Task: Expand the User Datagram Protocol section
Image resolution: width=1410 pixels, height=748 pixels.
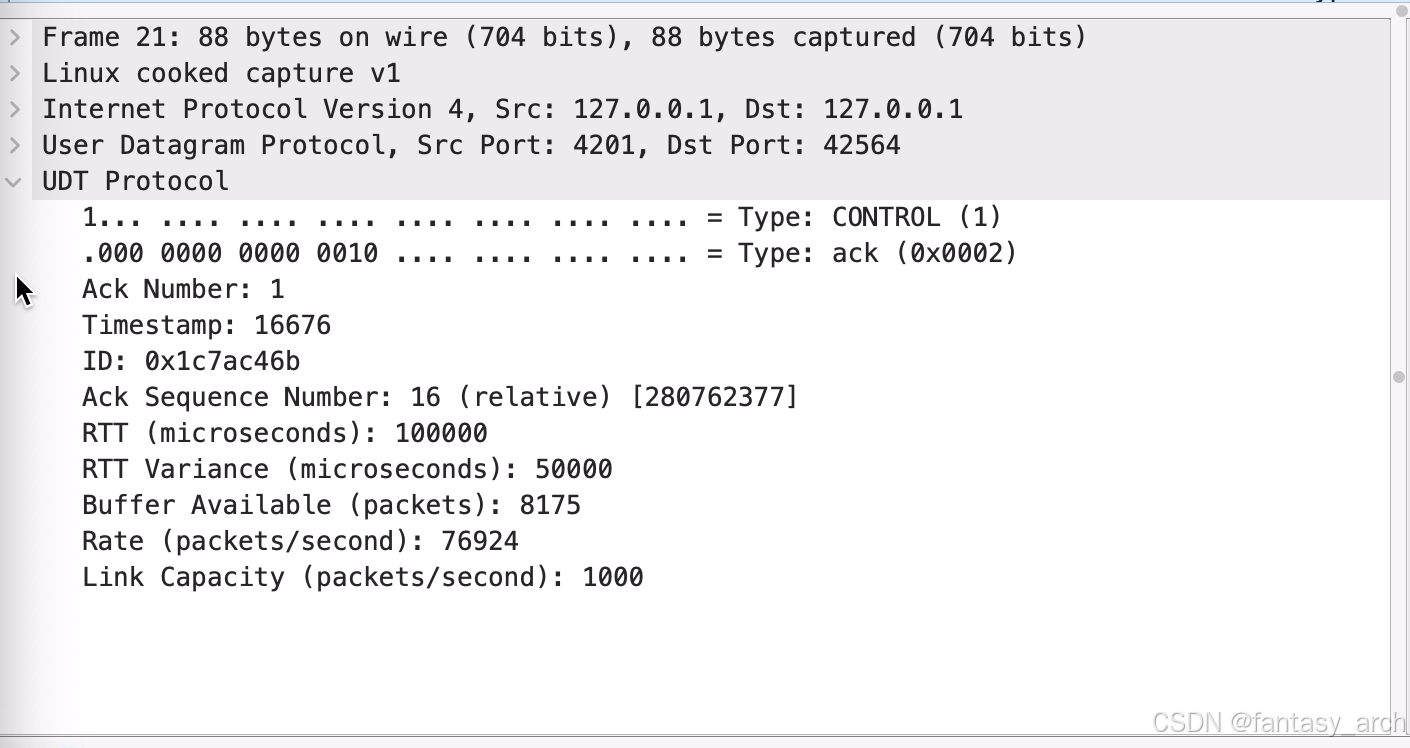Action: (14, 145)
